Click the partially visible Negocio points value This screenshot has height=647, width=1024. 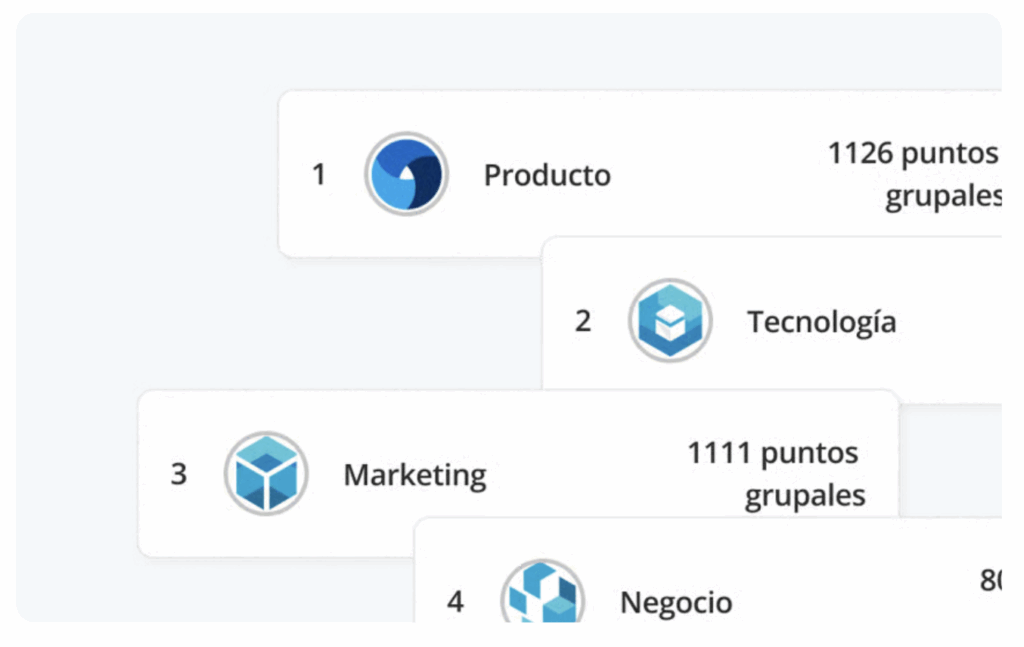click(x=990, y=580)
